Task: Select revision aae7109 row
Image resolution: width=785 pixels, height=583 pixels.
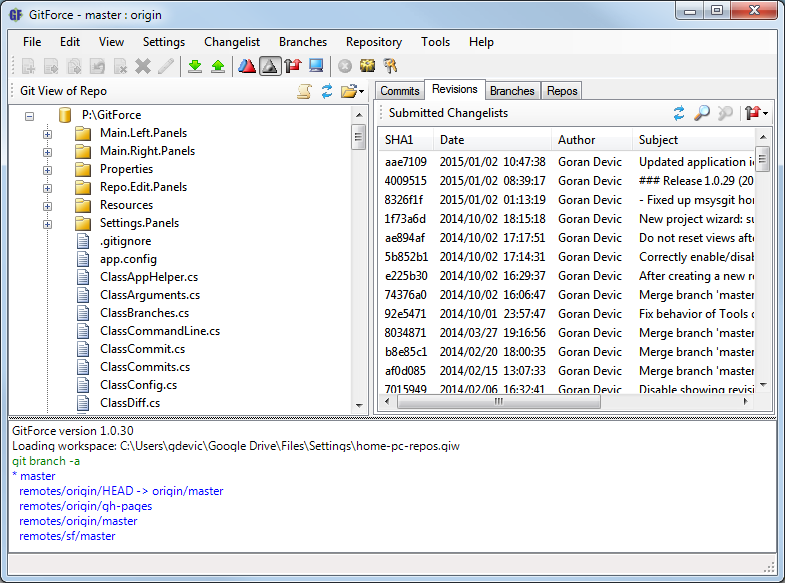Action: (x=568, y=162)
